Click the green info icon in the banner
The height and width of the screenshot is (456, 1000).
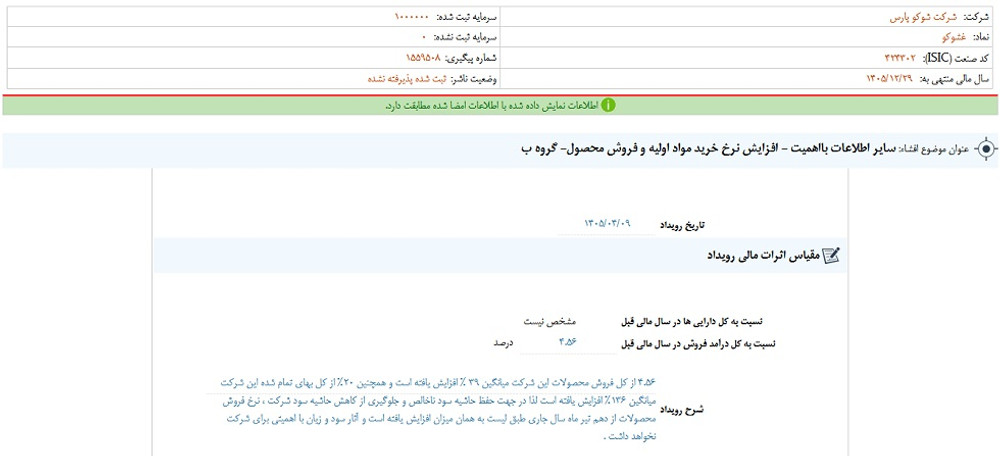[x=608, y=105]
